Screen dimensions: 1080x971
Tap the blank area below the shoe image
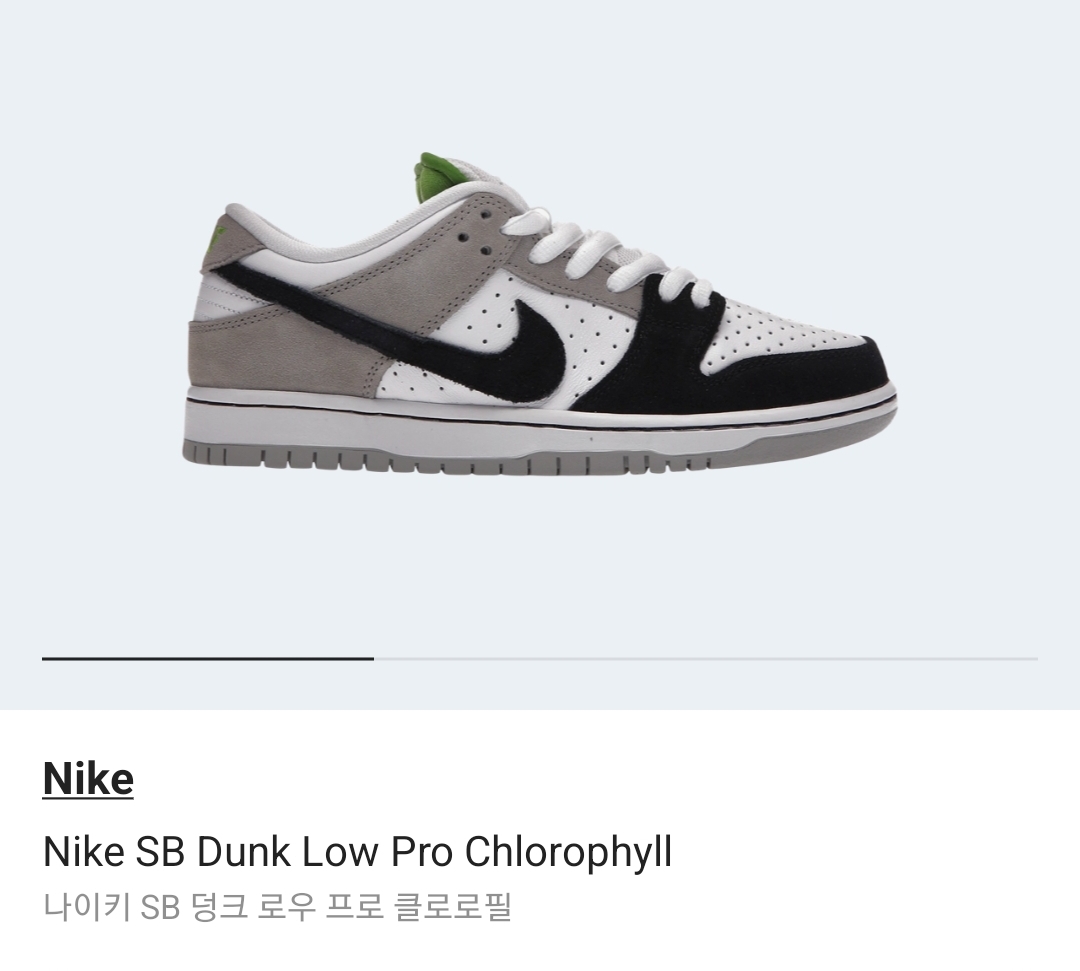pos(539,565)
